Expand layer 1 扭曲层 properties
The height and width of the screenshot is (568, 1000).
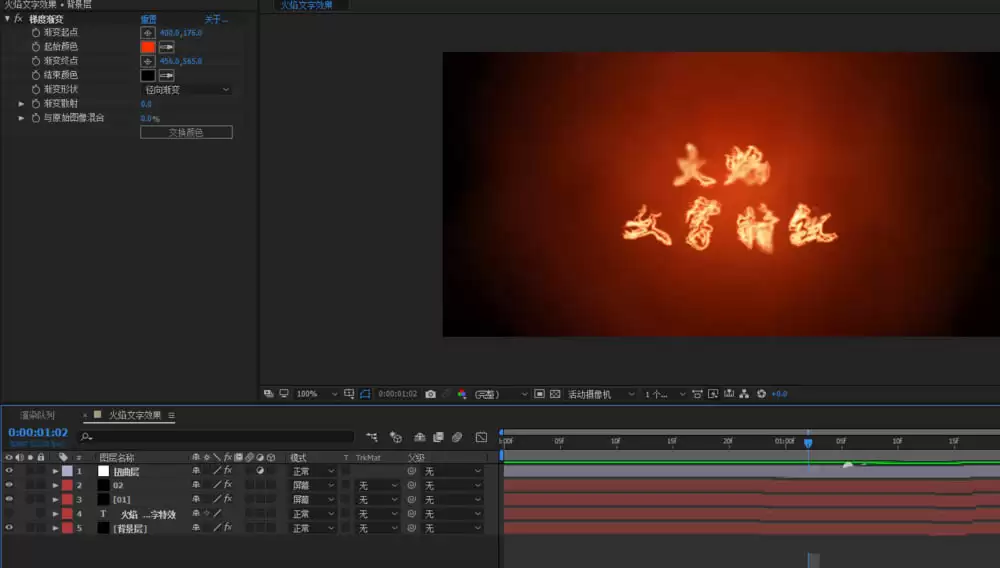click(55, 471)
